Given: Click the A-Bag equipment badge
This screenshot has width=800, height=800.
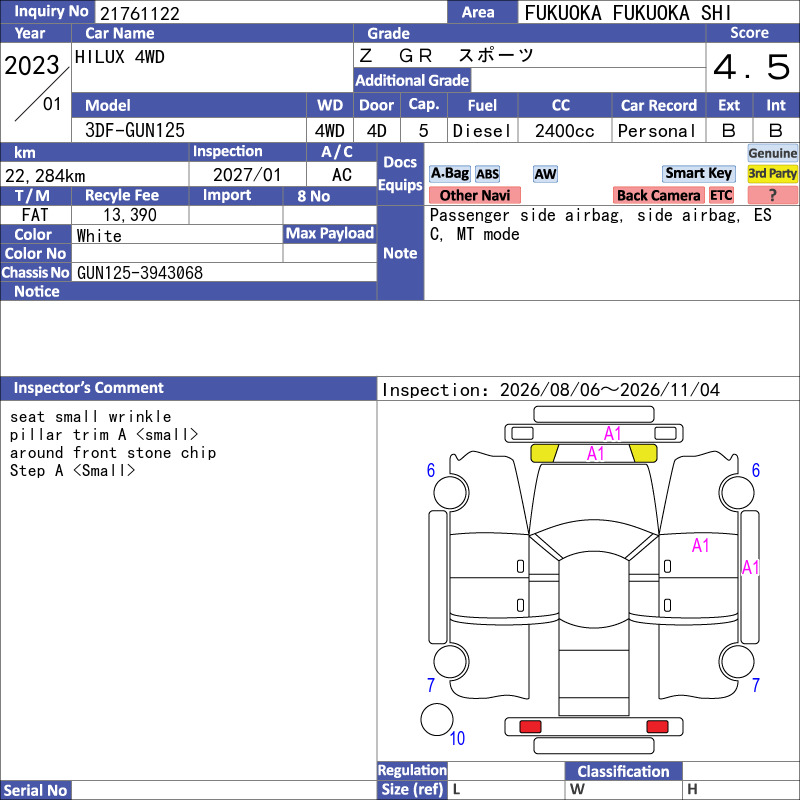Looking at the screenshot, I should [449, 174].
